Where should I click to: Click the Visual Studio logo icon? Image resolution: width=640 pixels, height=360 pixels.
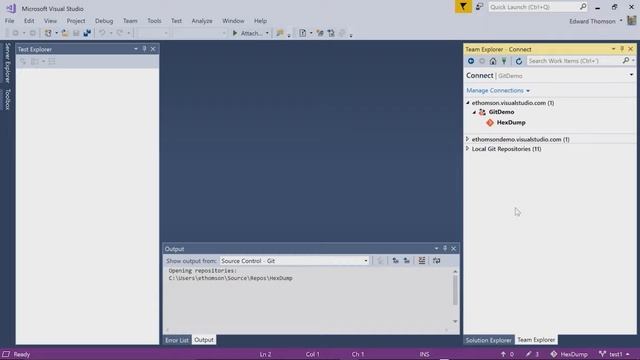[11, 8]
